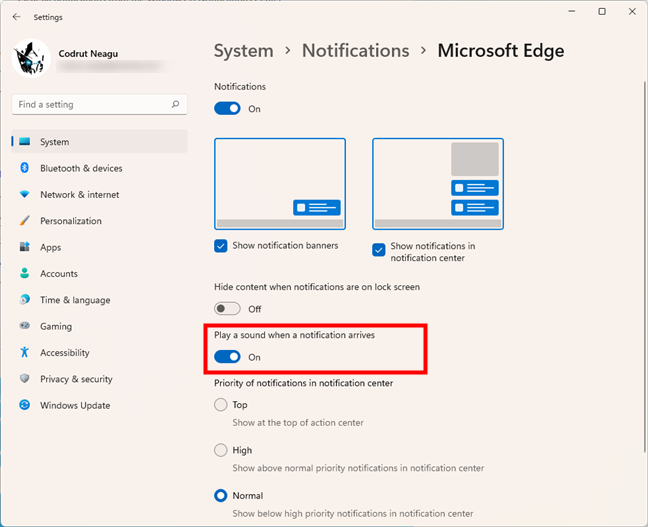
Task: Go to Notifications breadcrumb link
Action: [x=355, y=51]
